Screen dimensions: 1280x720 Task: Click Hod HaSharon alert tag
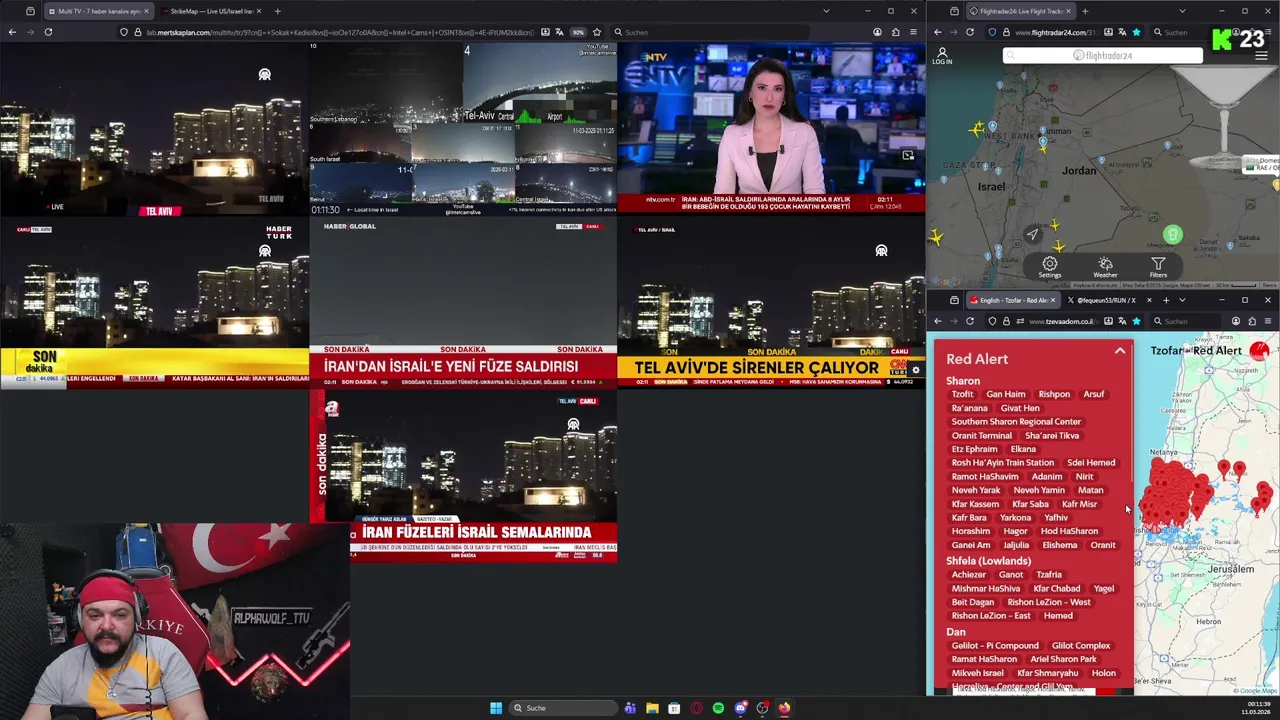1069,531
